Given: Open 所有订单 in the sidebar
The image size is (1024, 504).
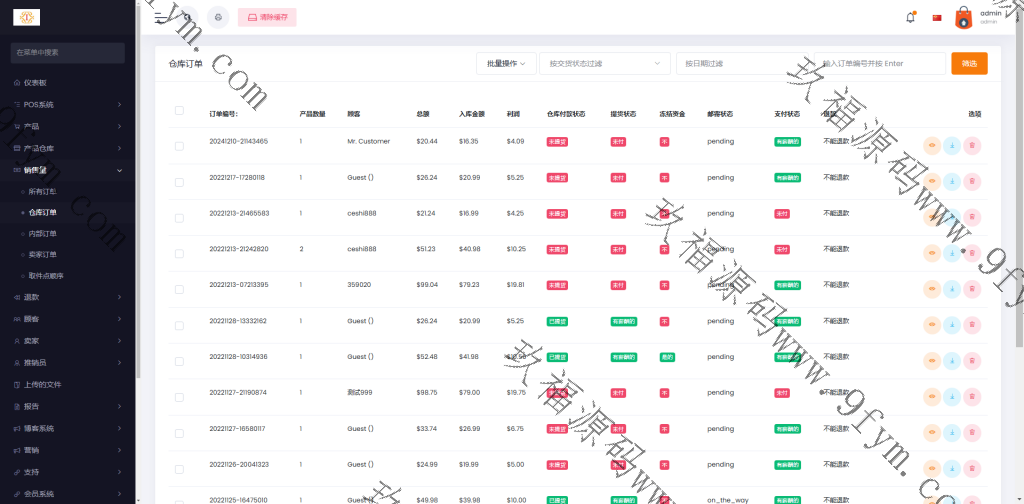Looking at the screenshot, I should coord(43,190).
